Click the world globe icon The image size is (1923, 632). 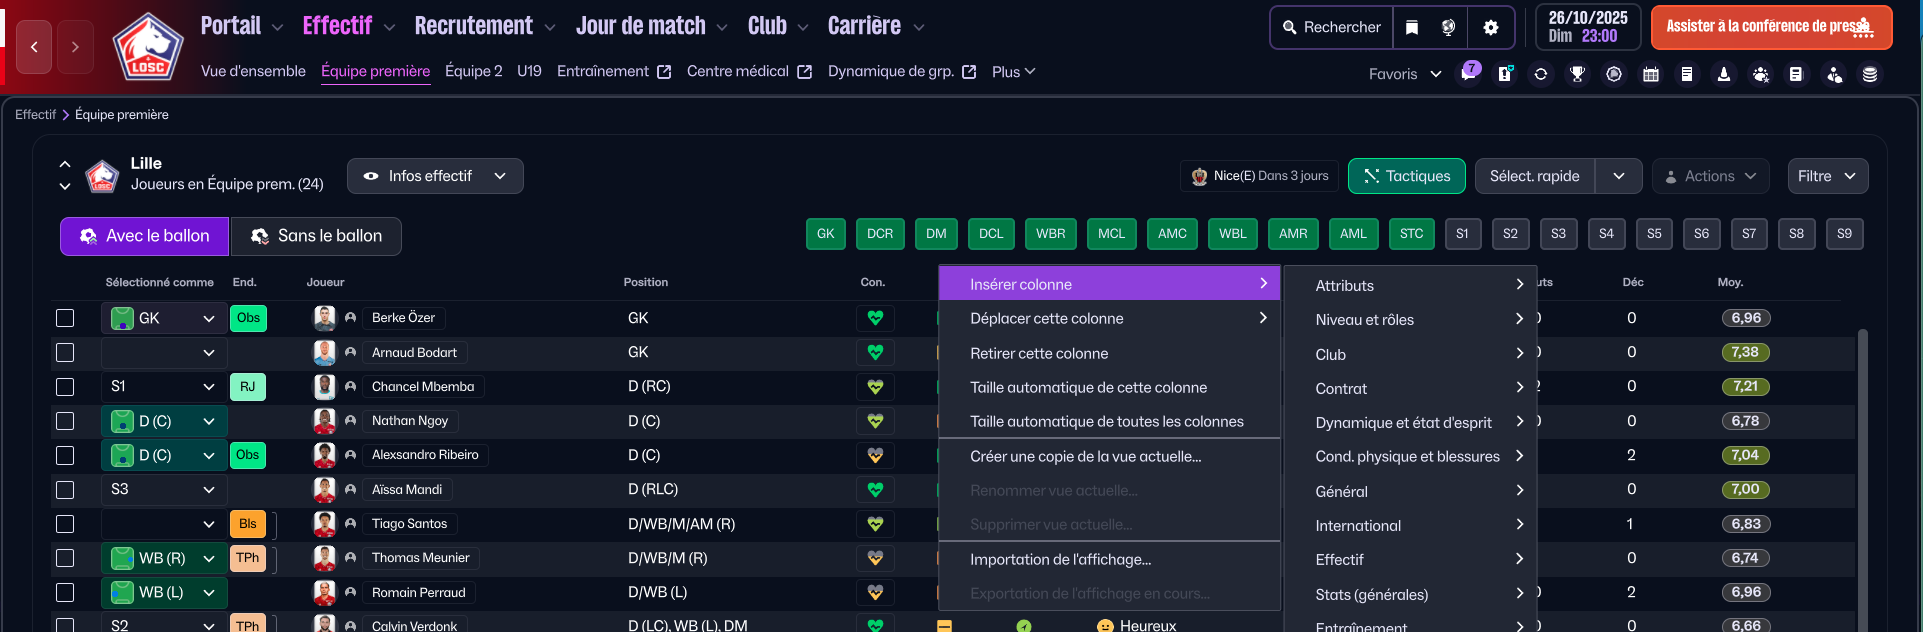(x=1448, y=28)
